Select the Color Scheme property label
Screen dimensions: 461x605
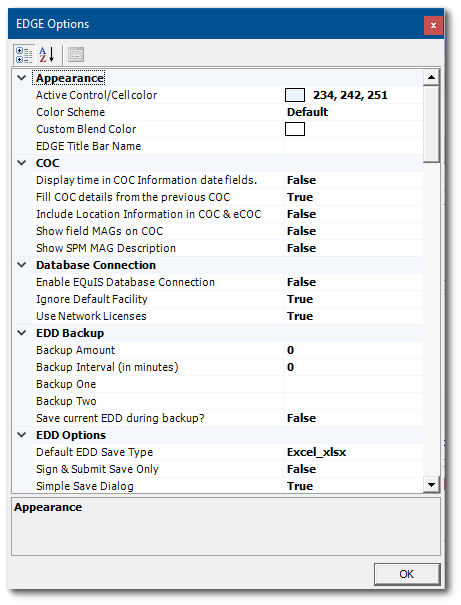pos(71,112)
